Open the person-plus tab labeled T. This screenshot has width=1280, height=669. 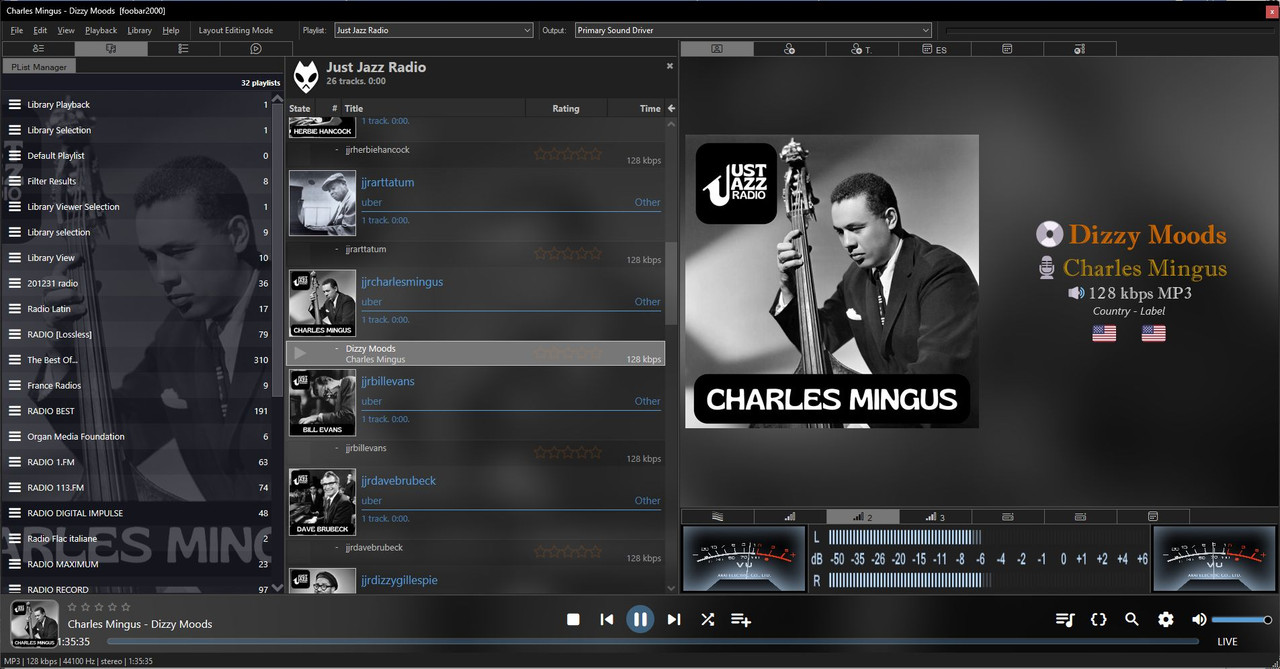pyautogui.click(x=861, y=48)
